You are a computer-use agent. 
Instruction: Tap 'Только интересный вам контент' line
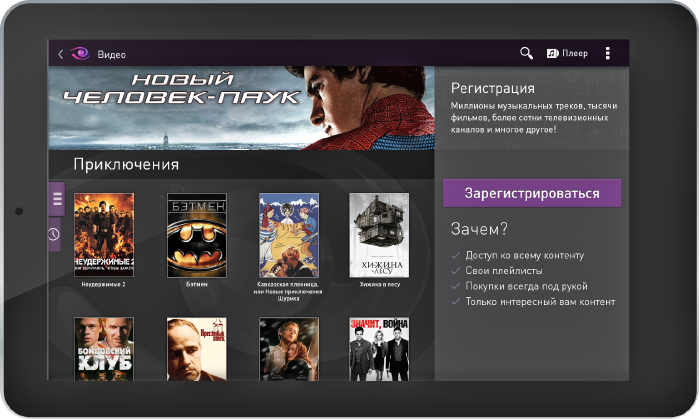540,302
